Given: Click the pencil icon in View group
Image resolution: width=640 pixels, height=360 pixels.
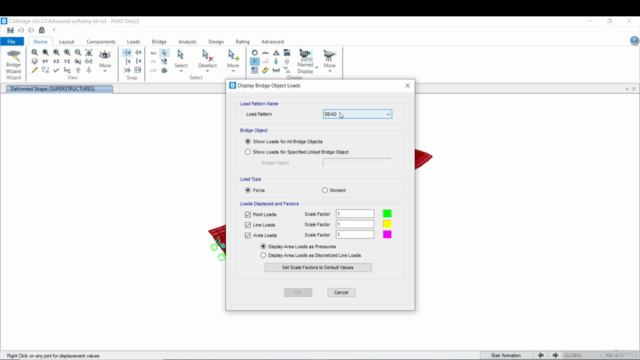Looking at the screenshot, I should (35, 70).
